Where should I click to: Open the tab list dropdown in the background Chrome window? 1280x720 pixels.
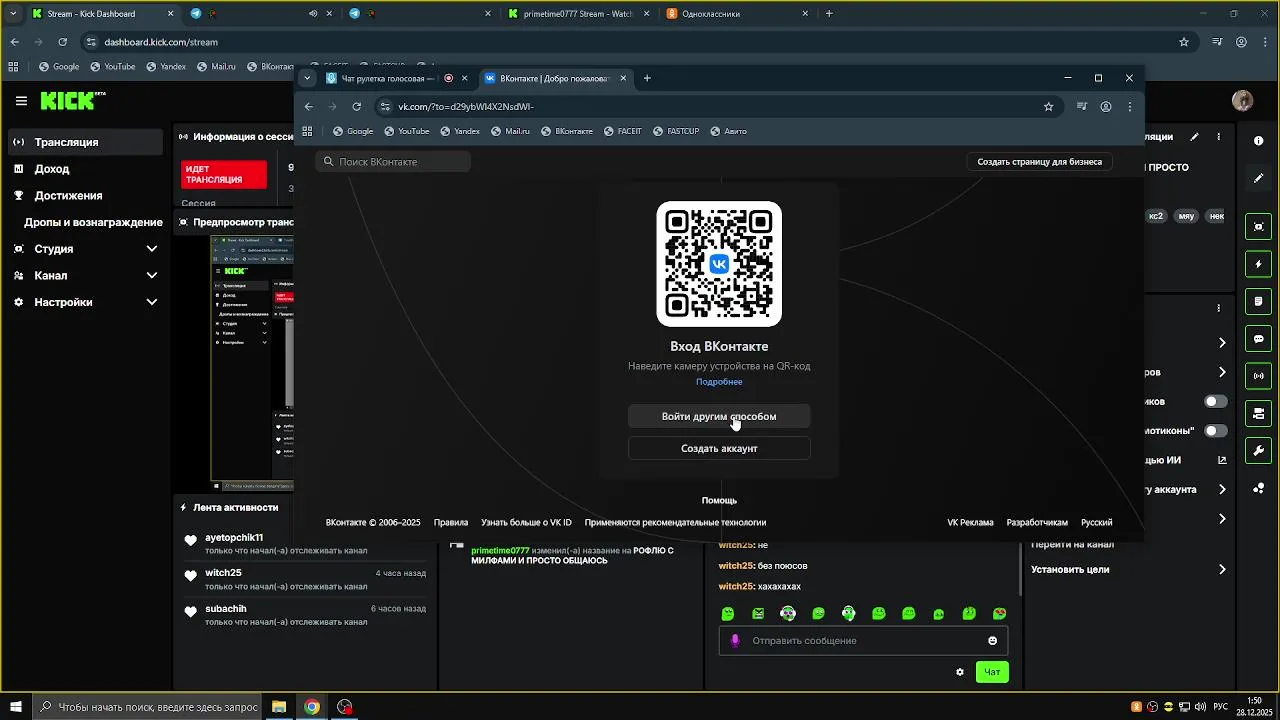point(13,14)
